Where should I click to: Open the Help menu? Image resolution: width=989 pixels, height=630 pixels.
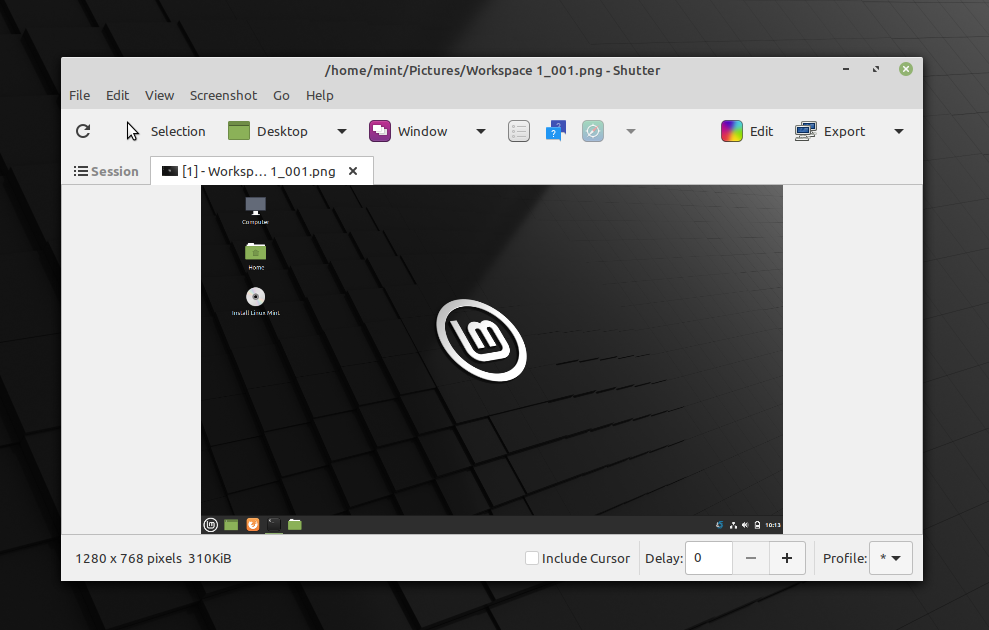[320, 95]
